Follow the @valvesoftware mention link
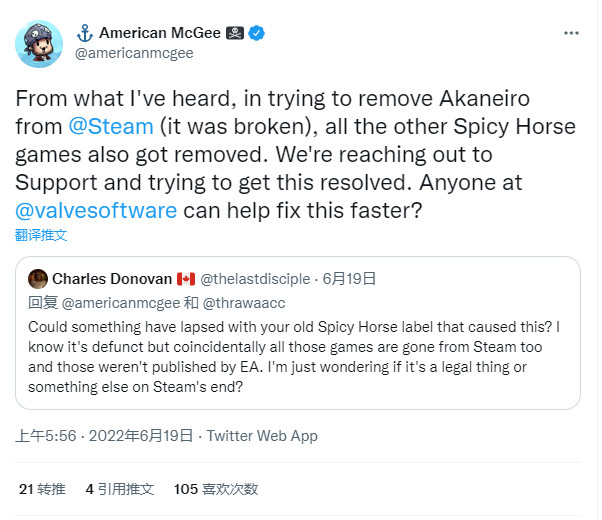The width and height of the screenshot is (602, 520). click(x=95, y=210)
